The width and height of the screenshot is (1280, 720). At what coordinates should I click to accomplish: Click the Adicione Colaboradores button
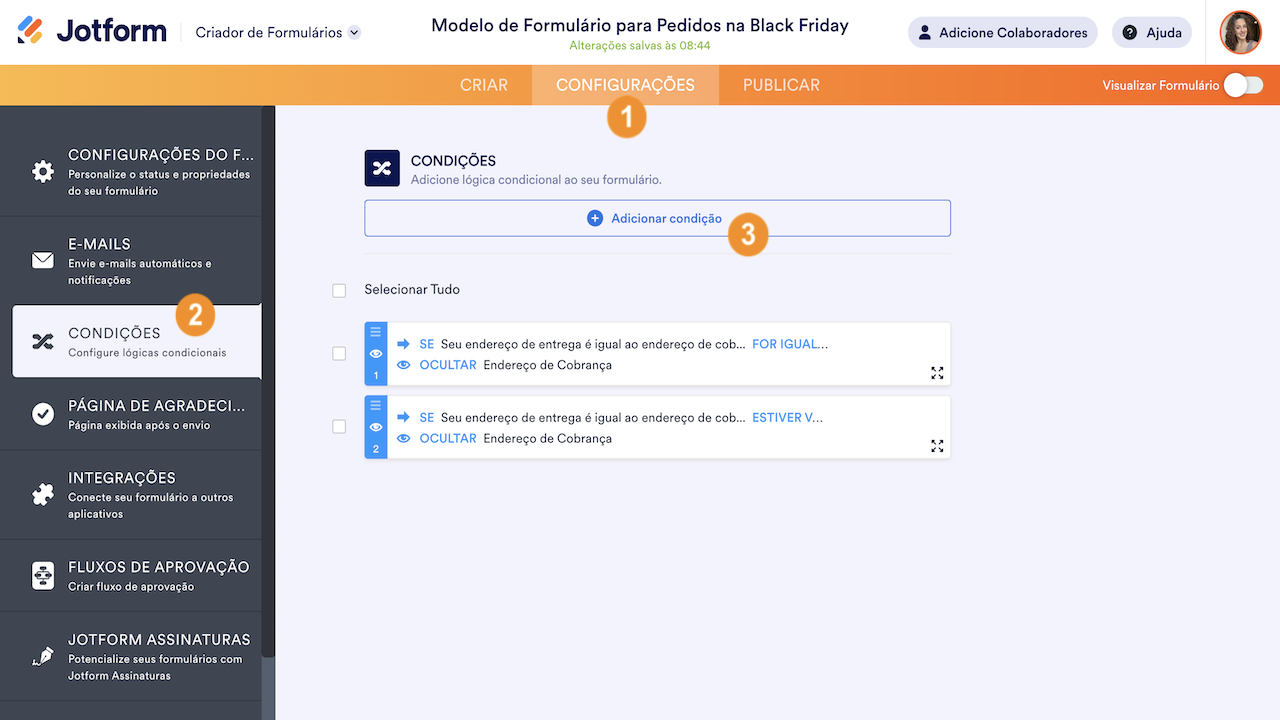point(1002,33)
